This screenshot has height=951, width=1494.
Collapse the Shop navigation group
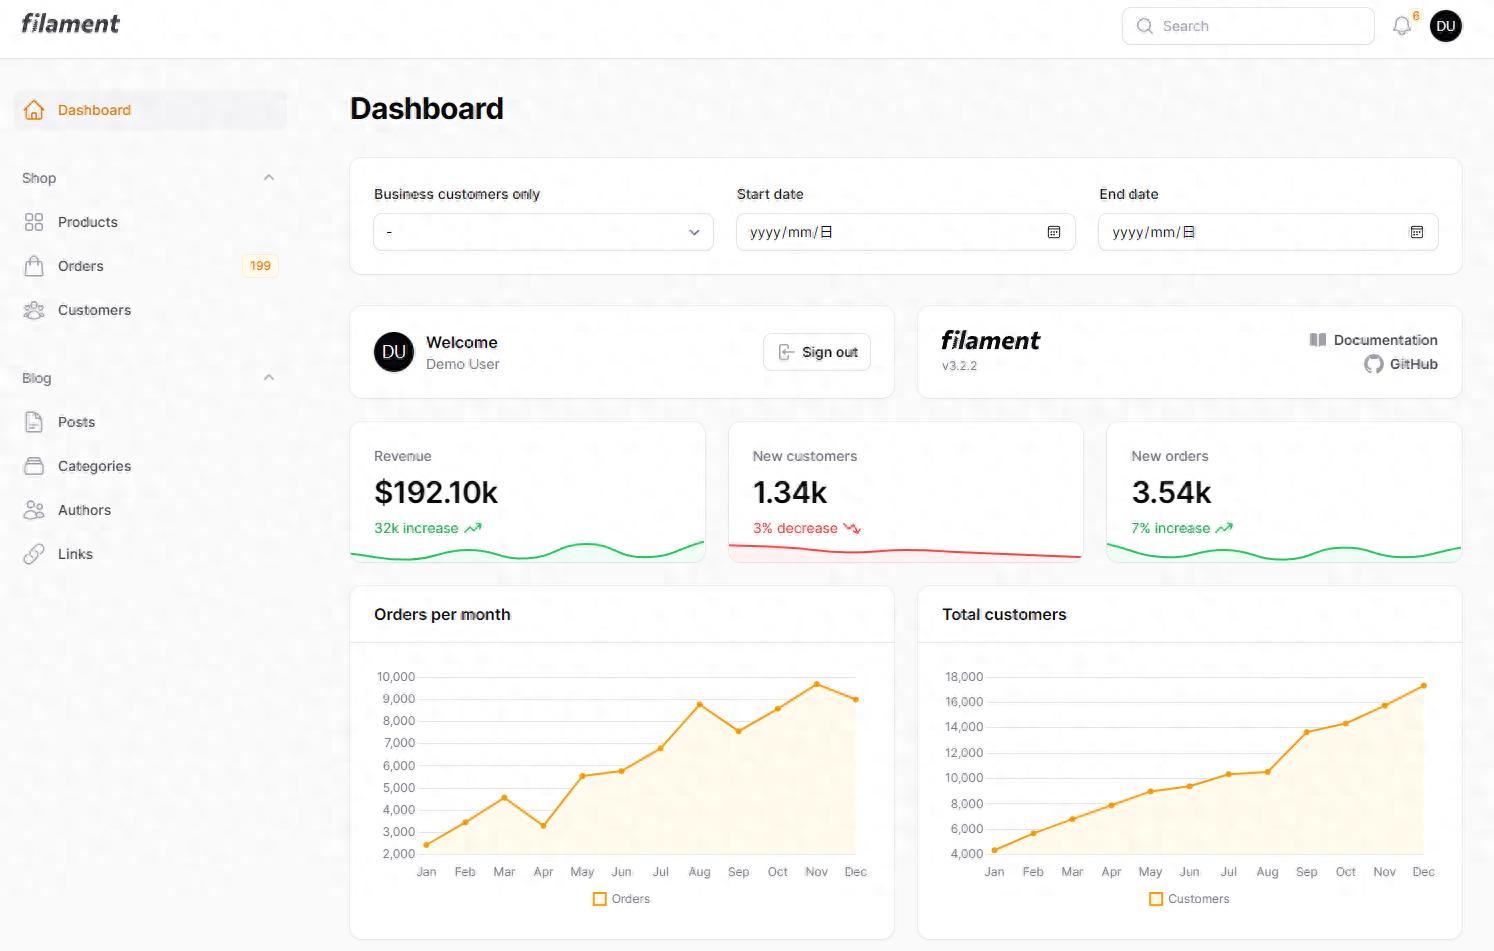268,178
